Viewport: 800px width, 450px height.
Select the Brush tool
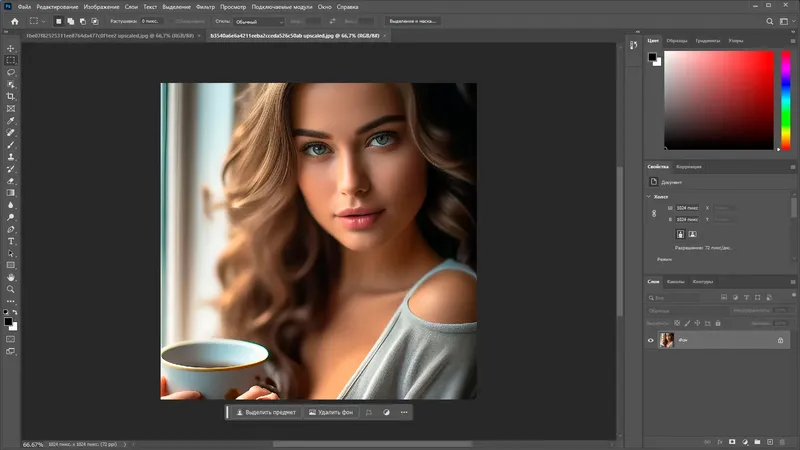[x=11, y=145]
